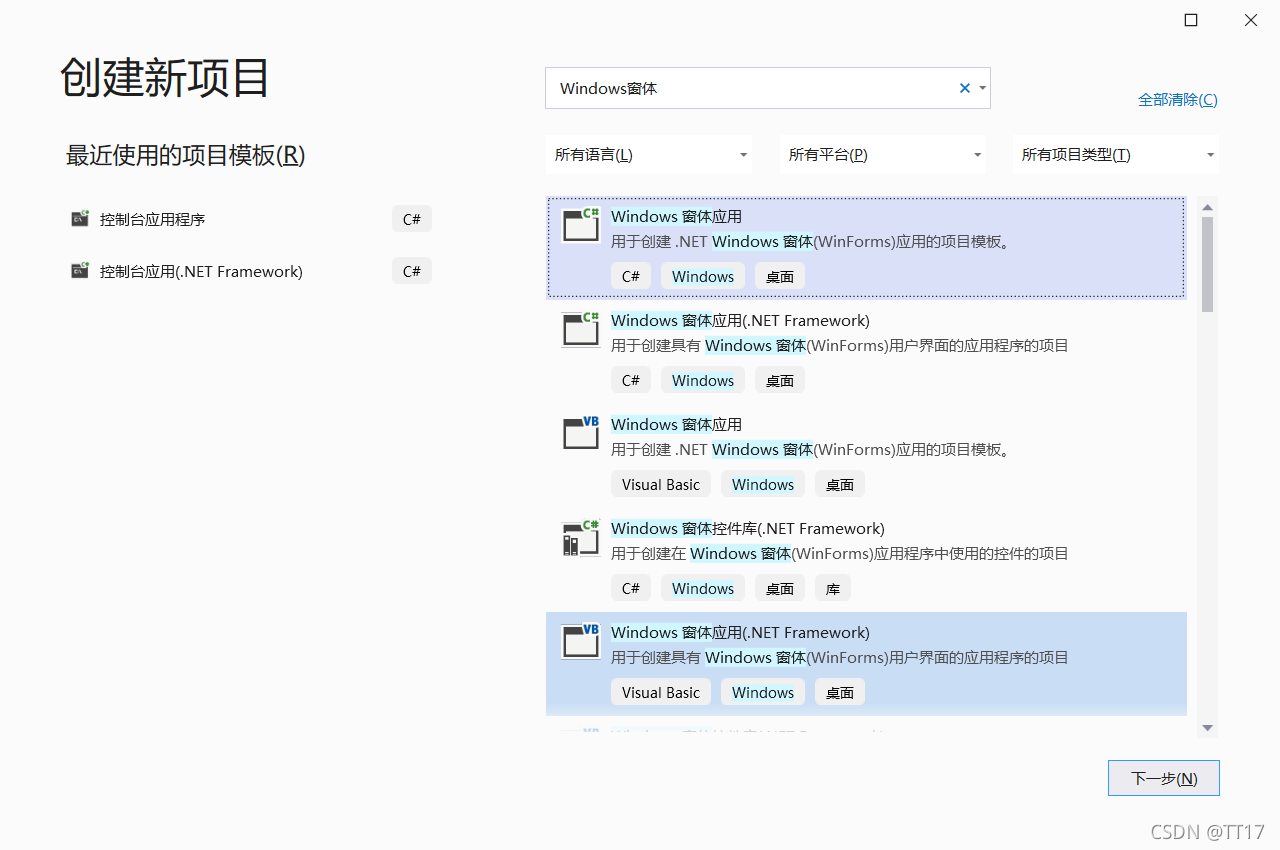Click scroll up arrow of template list
Image resolution: width=1280 pixels, height=850 pixels.
[x=1208, y=207]
